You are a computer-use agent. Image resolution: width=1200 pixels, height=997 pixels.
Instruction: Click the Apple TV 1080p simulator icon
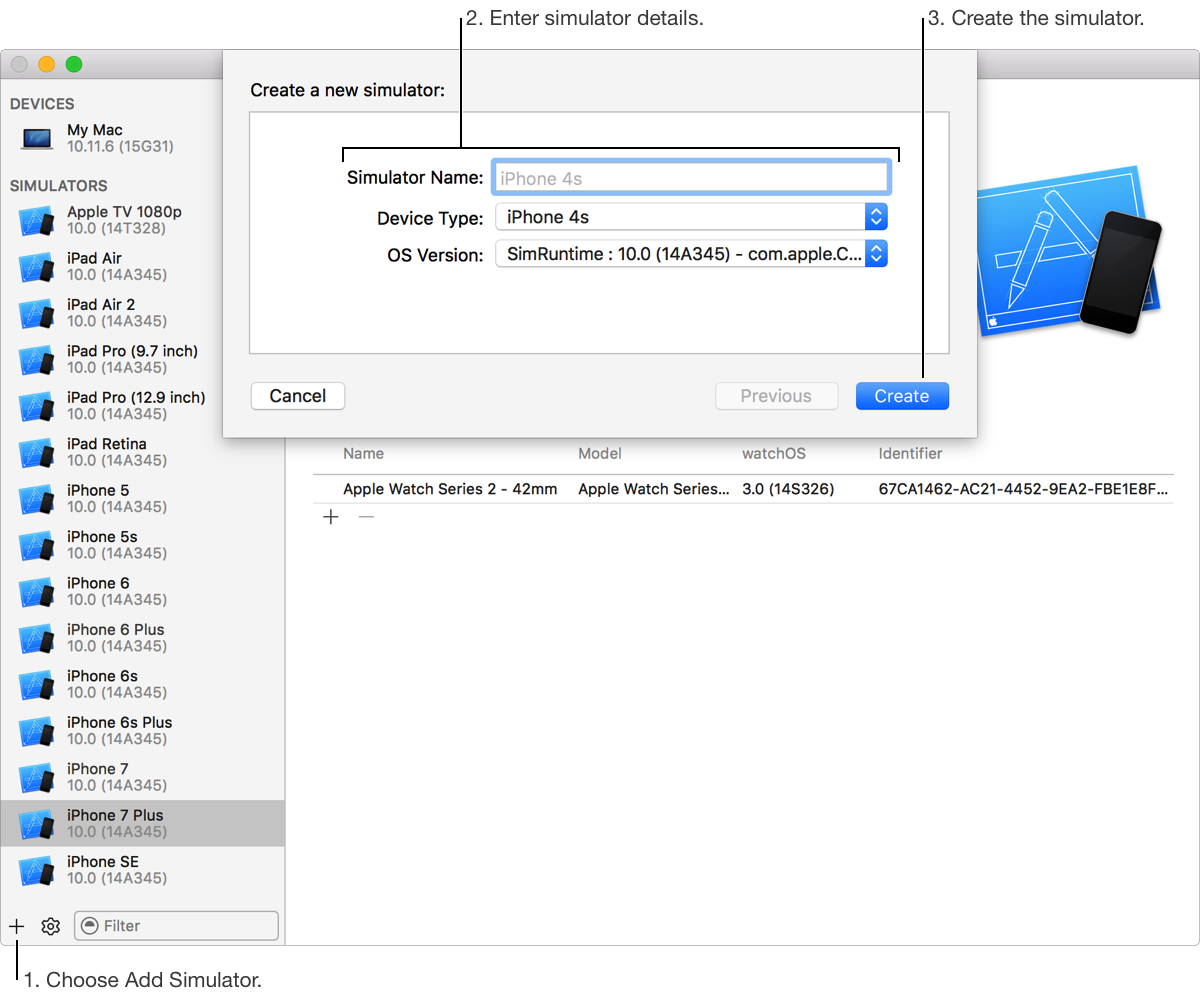[36, 221]
